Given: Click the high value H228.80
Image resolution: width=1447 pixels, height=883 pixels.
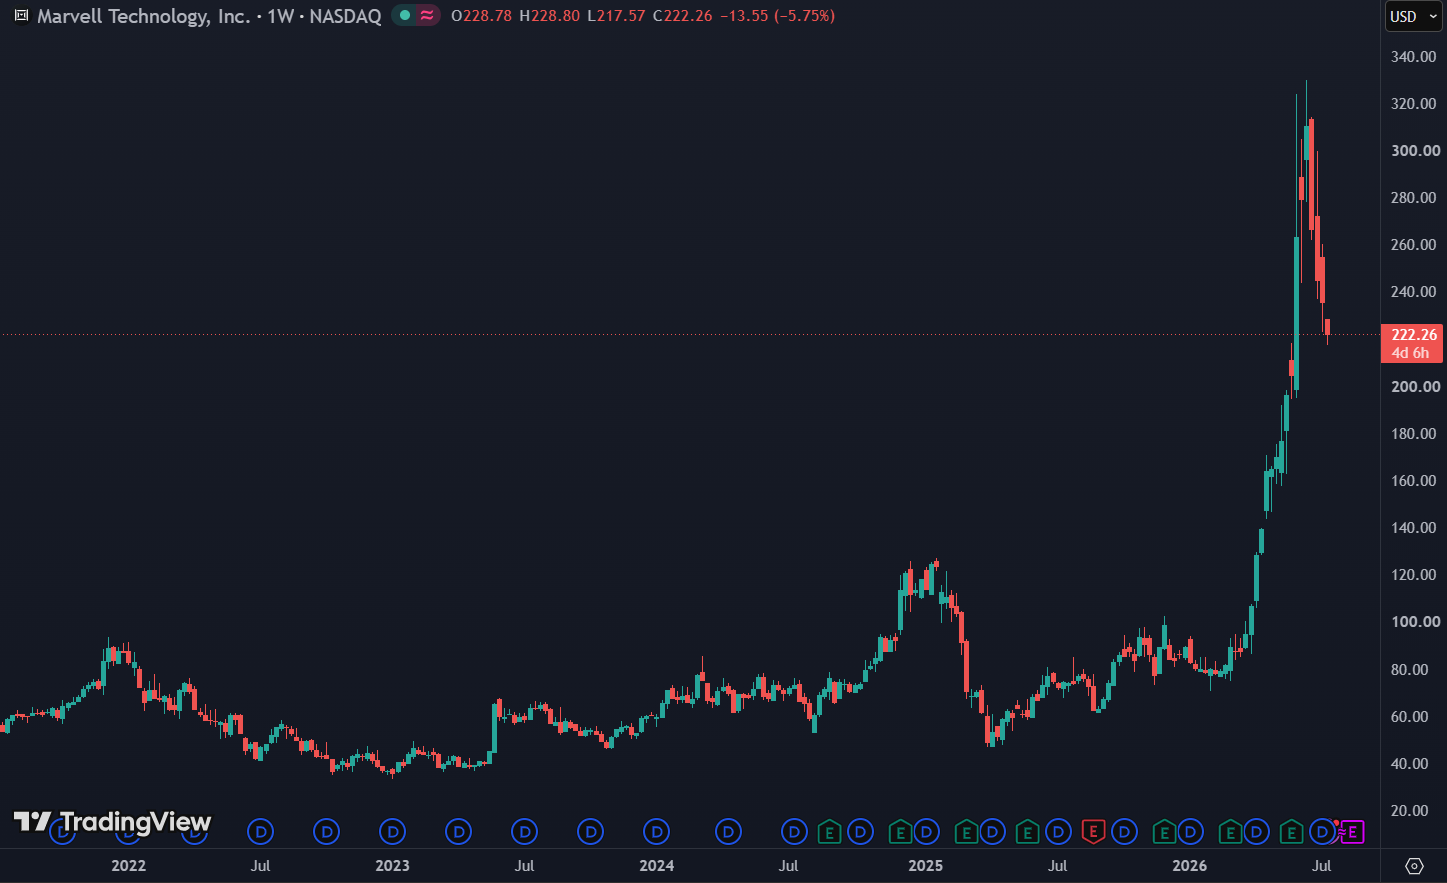Looking at the screenshot, I should point(549,16).
